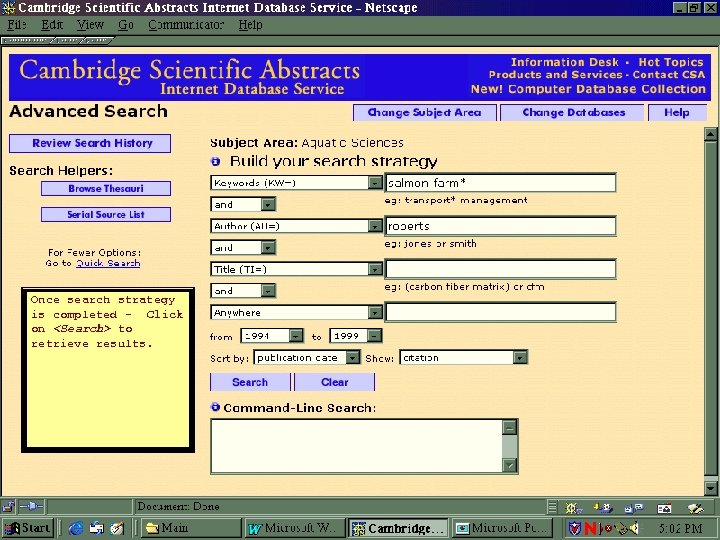Expand the Anywhere field dropdown

pyautogui.click(x=375, y=313)
